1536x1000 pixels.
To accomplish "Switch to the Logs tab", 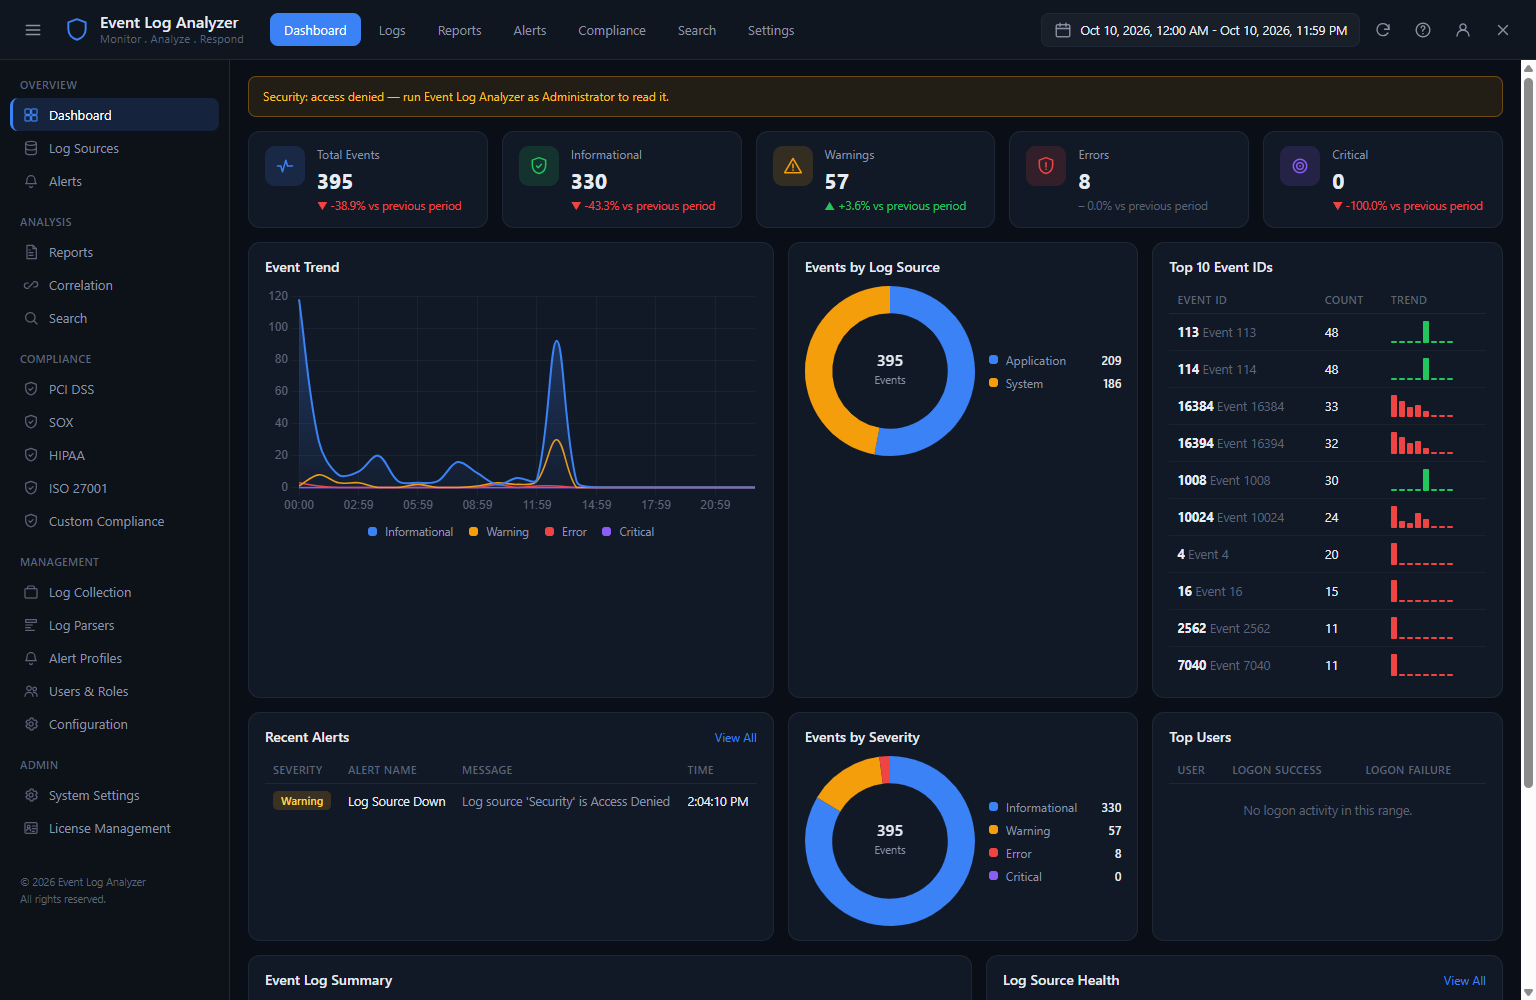I will [x=392, y=30].
